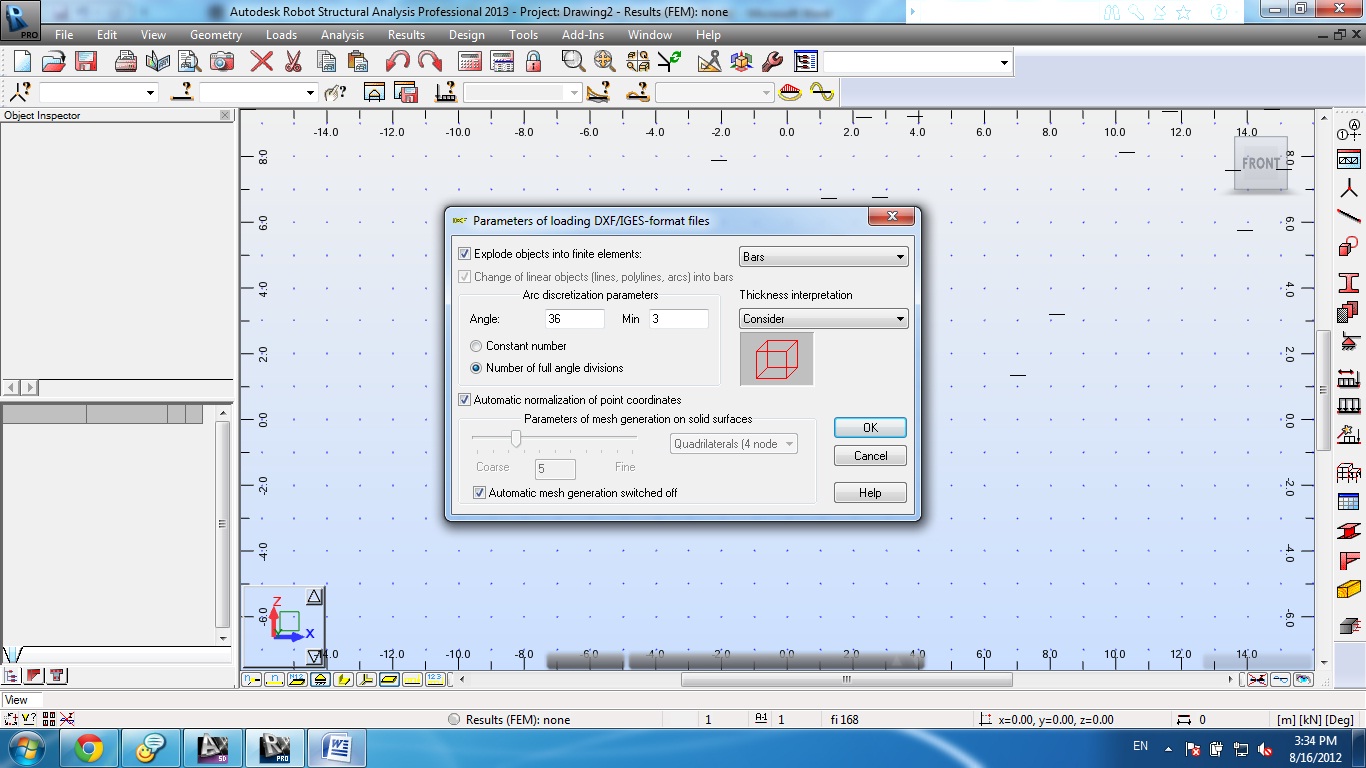Open Robot PRO in the taskbar
The image size is (1366, 768).
coord(275,748)
